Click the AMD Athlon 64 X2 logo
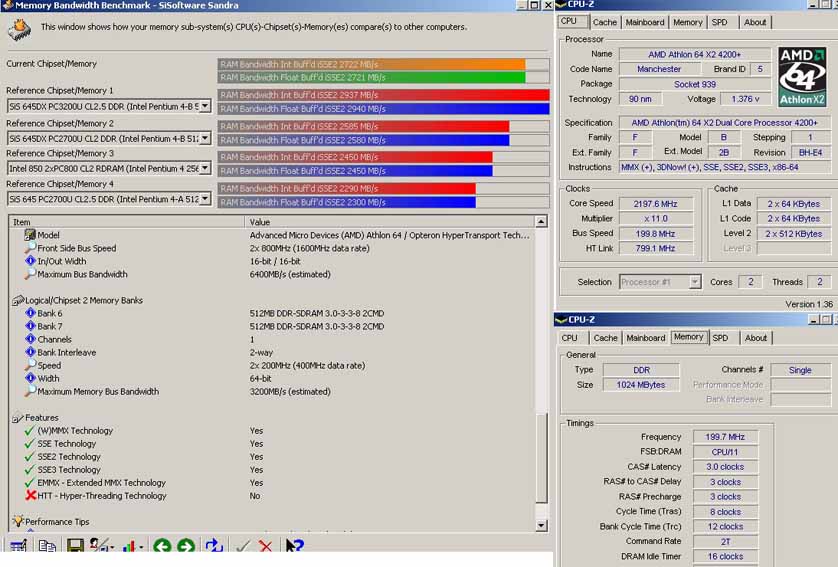 point(802,77)
